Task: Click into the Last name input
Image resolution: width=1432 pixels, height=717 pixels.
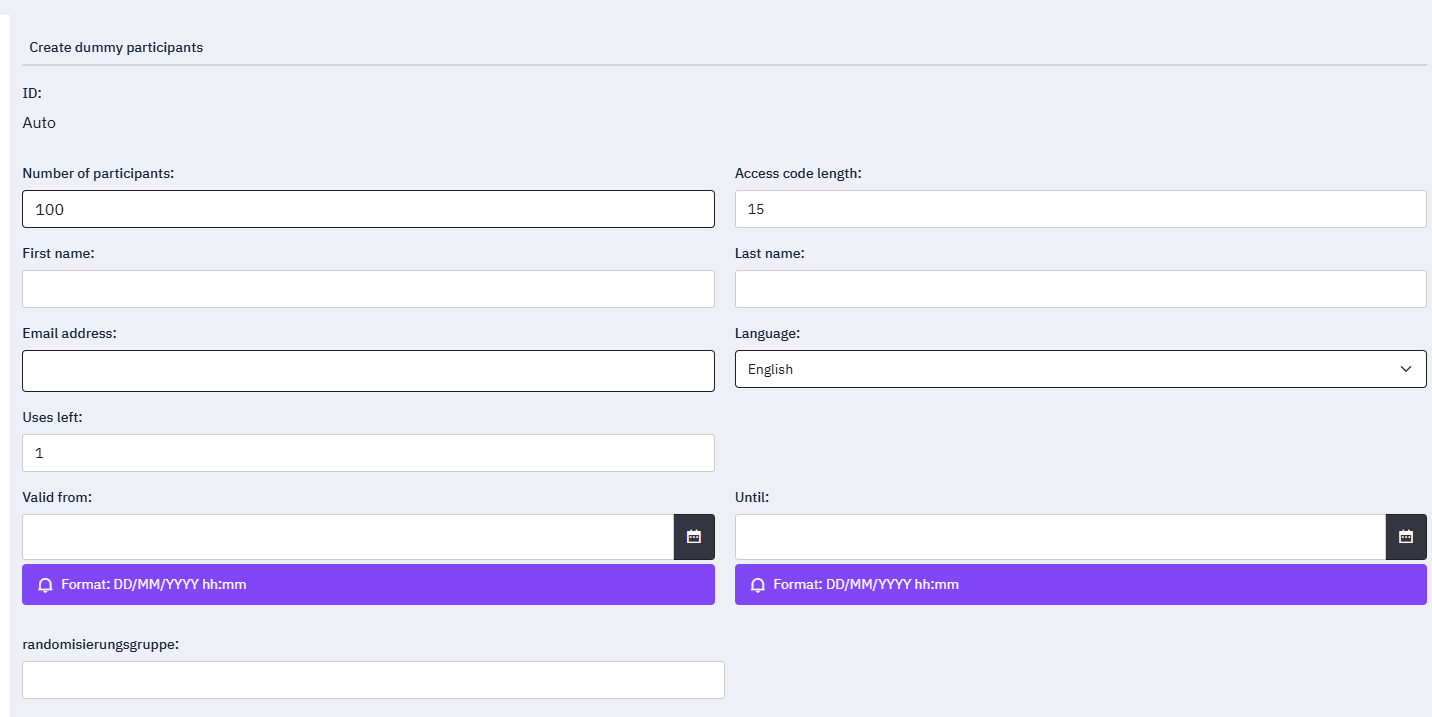Action: (1080, 289)
